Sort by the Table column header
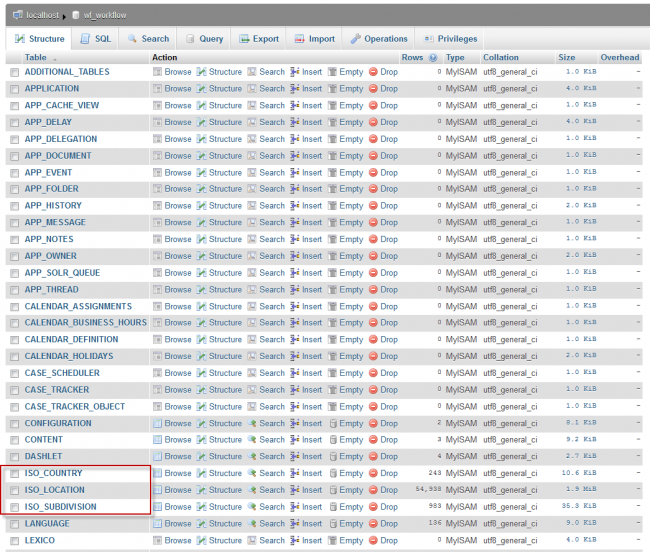This screenshot has height=552, width=650. 35,57
